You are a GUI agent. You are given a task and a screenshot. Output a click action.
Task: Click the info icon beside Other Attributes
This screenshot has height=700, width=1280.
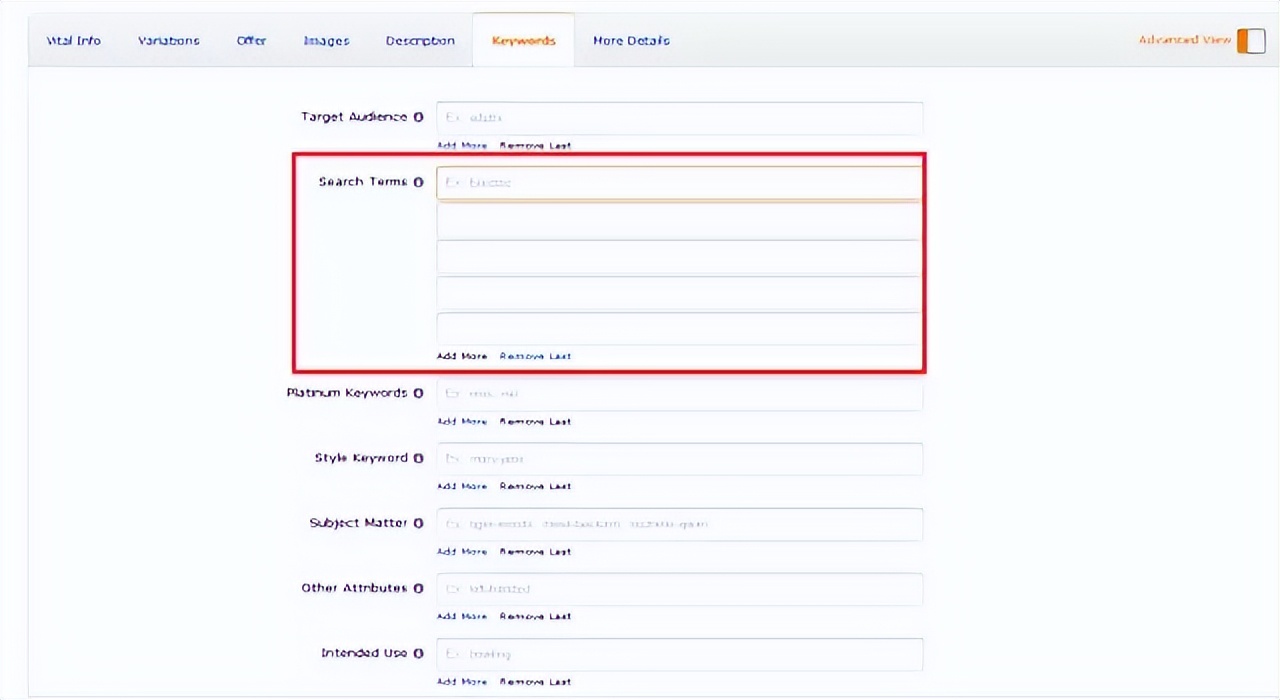[x=418, y=588]
